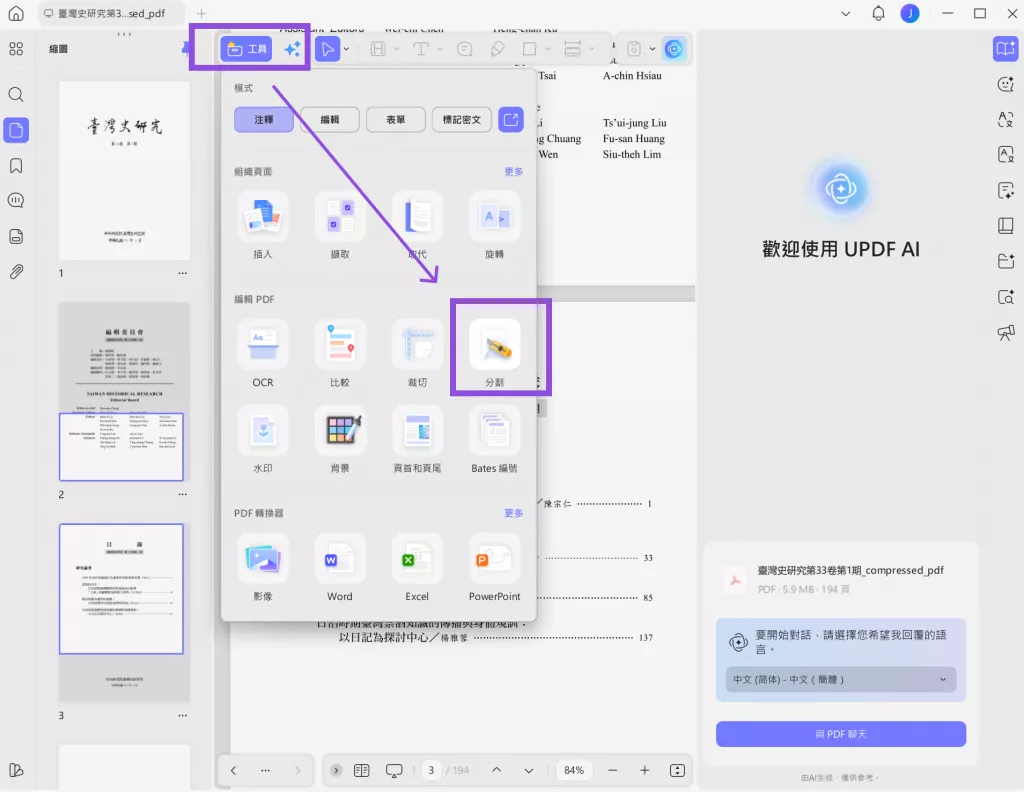Image resolution: width=1024 pixels, height=792 pixels.
Task: Expand the text tool dropdown arrow
Action: pyautogui.click(x=440, y=49)
